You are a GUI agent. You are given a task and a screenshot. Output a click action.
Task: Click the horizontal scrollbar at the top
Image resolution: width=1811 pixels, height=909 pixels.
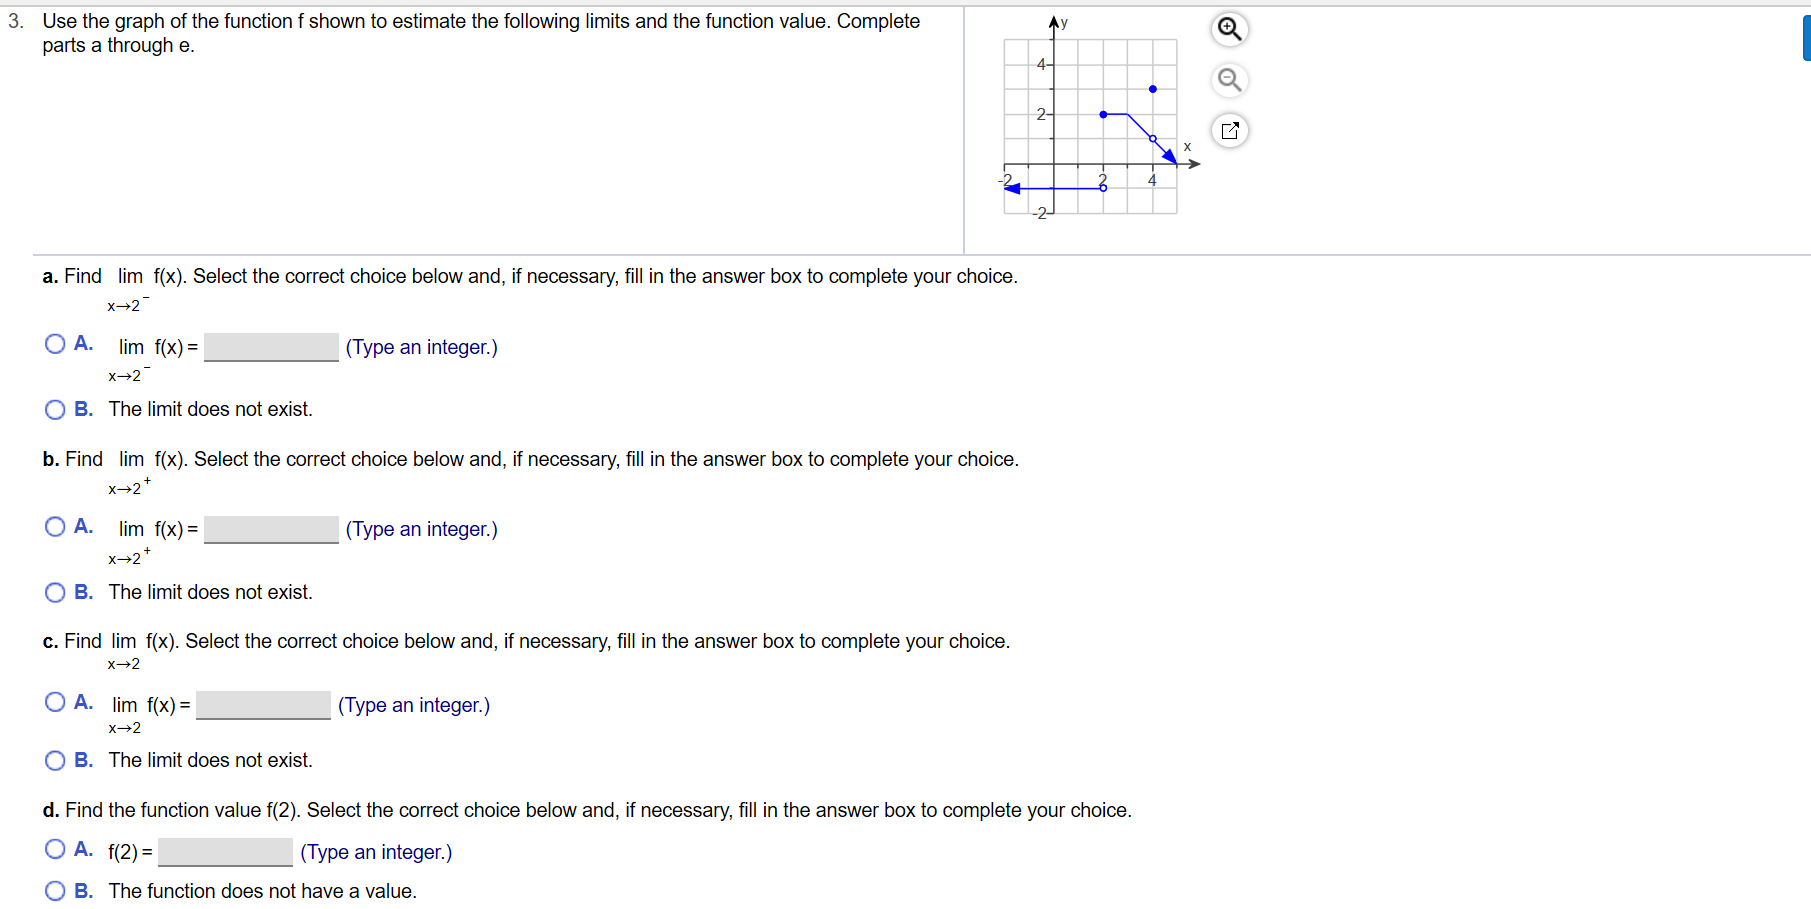[900, 3]
